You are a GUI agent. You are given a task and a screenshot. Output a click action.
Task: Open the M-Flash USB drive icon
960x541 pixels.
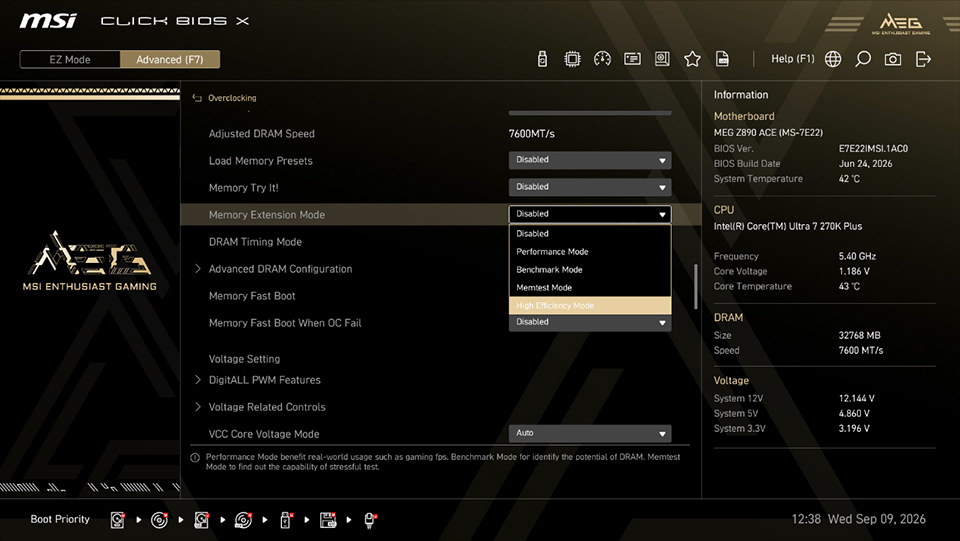tap(542, 59)
